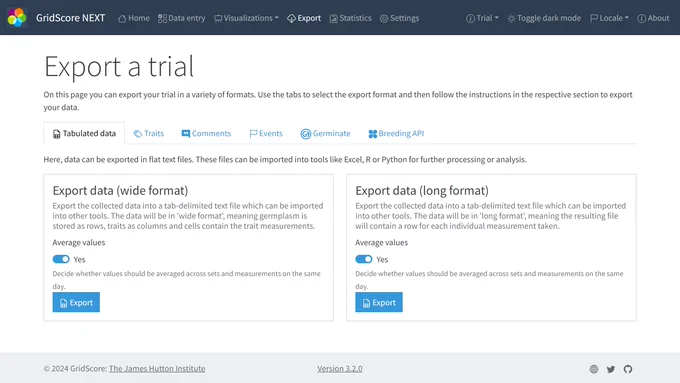Switch to the Events tab

(266, 133)
